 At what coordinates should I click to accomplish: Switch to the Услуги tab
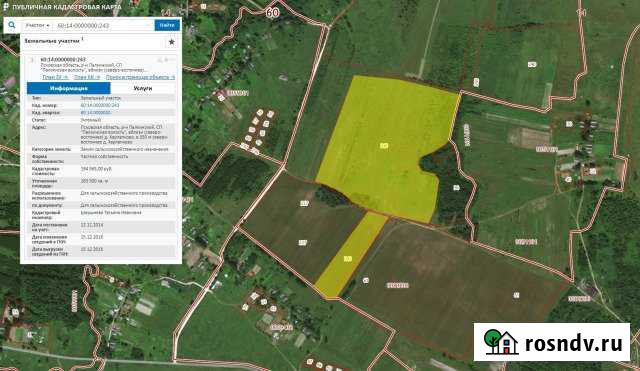coord(143,88)
